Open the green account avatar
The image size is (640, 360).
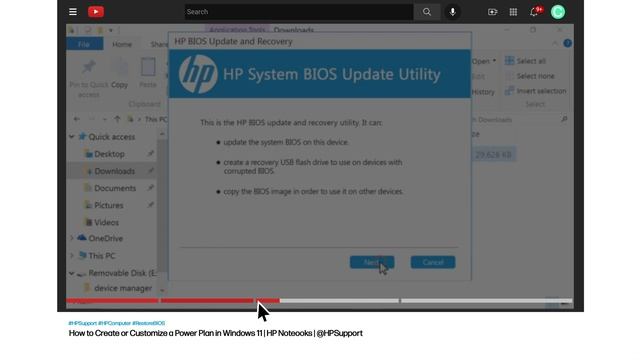[x=558, y=12]
